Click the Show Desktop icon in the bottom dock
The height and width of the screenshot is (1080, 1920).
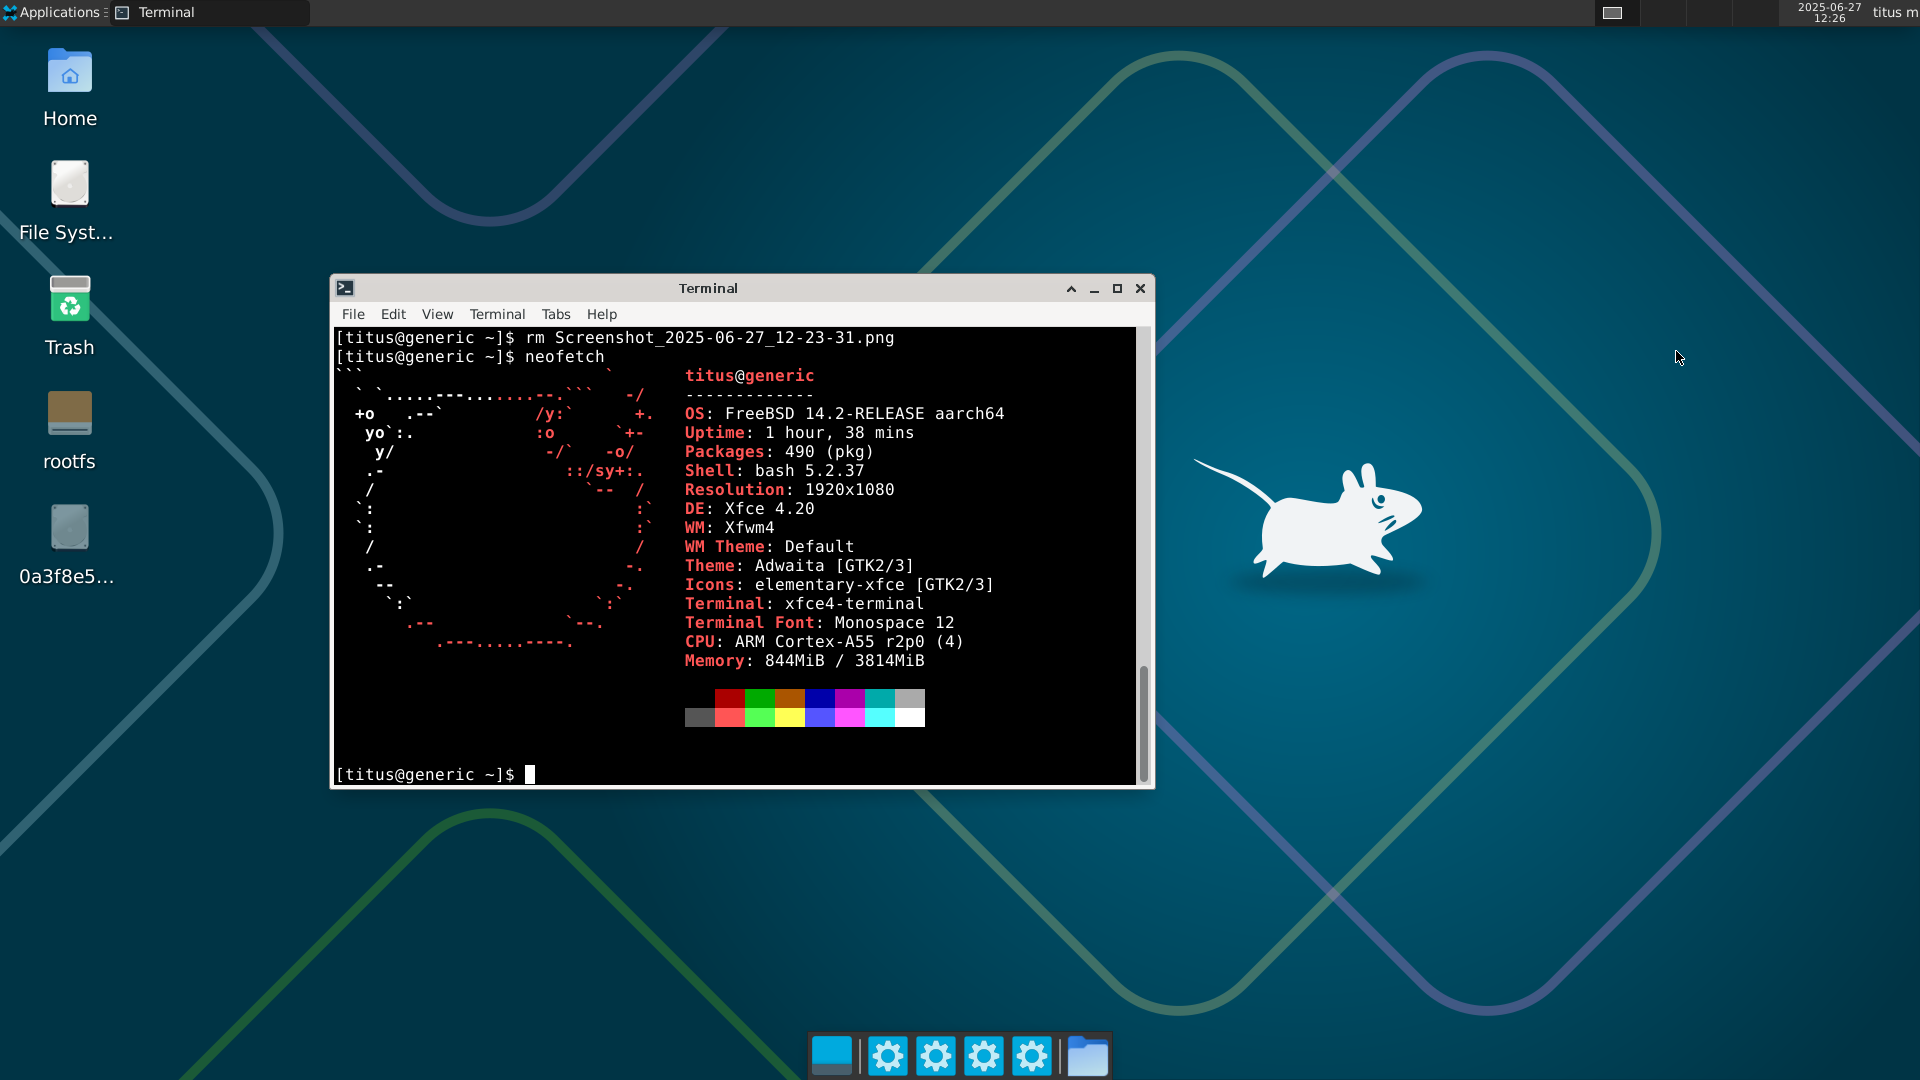coord(832,1056)
